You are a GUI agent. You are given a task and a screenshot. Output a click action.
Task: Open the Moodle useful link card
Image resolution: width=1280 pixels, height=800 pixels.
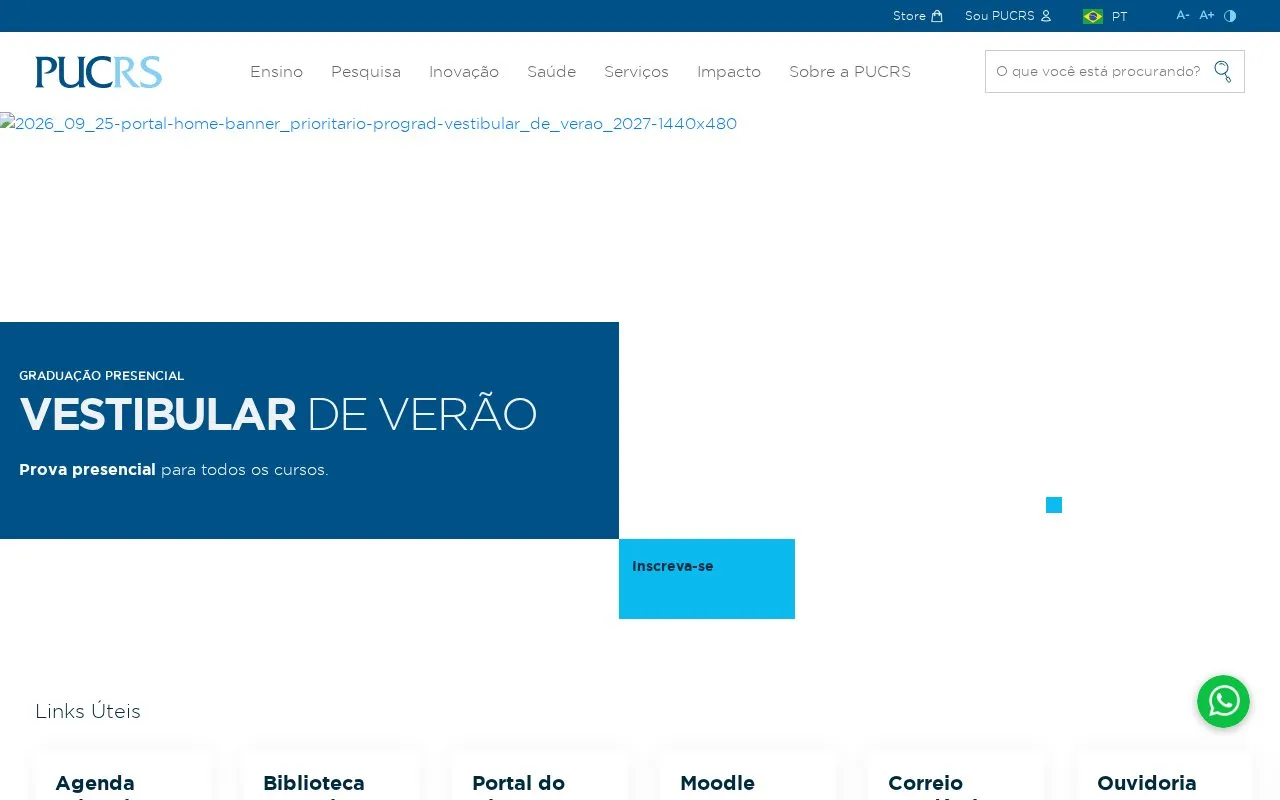[x=748, y=776]
